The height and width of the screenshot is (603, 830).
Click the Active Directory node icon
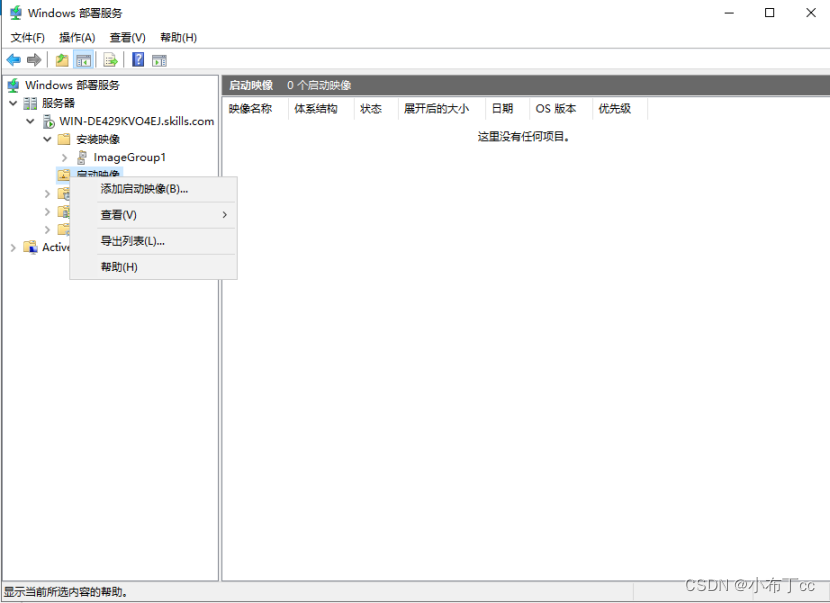(31, 247)
